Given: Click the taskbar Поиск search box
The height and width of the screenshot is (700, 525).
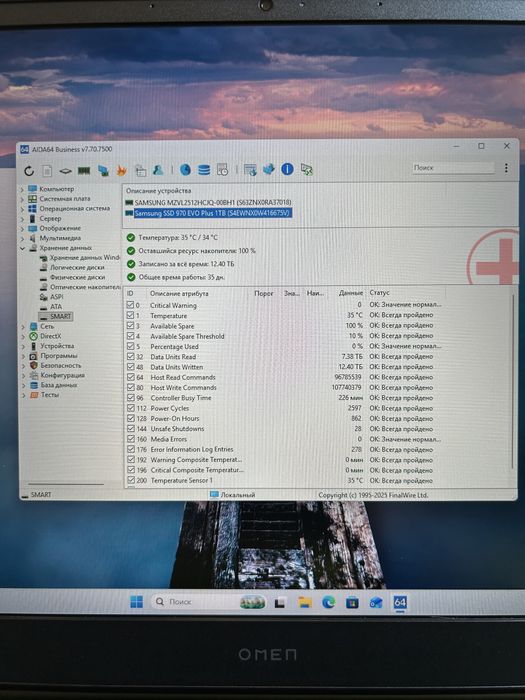Looking at the screenshot, I should (208, 602).
